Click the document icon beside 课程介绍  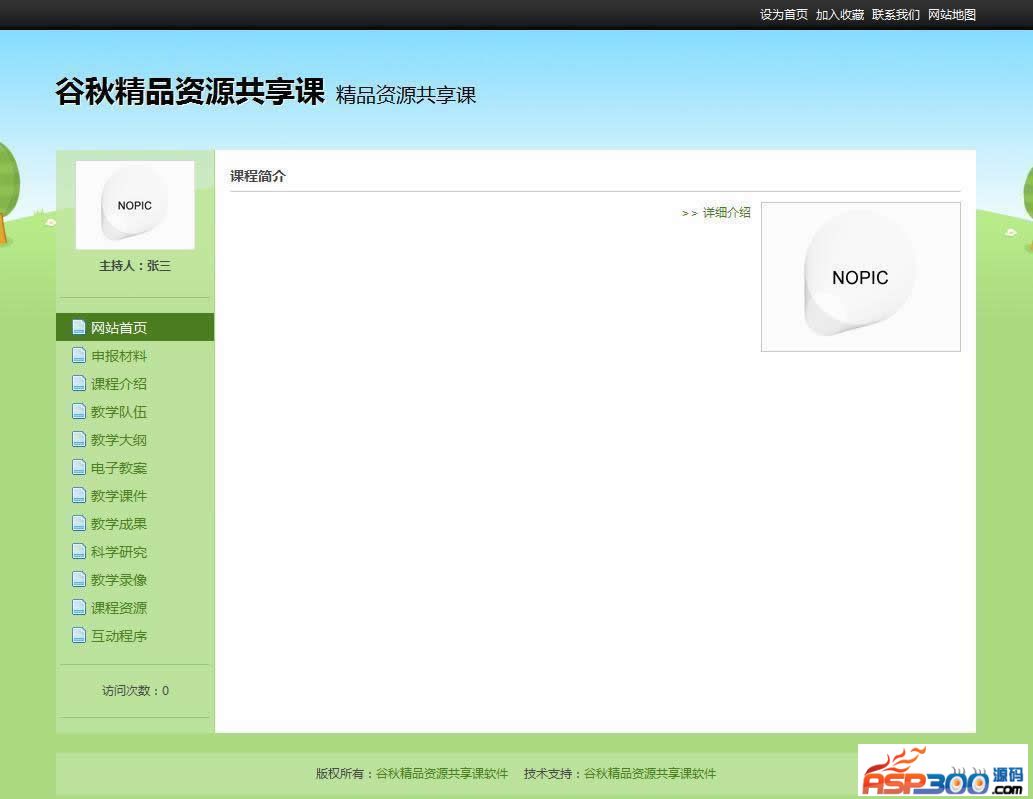pyautogui.click(x=79, y=383)
